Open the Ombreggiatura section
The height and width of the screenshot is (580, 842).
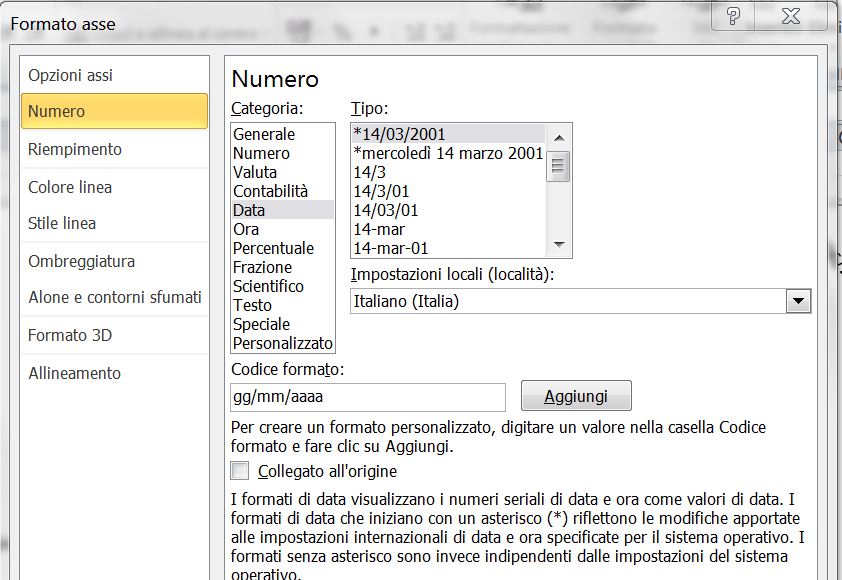81,261
